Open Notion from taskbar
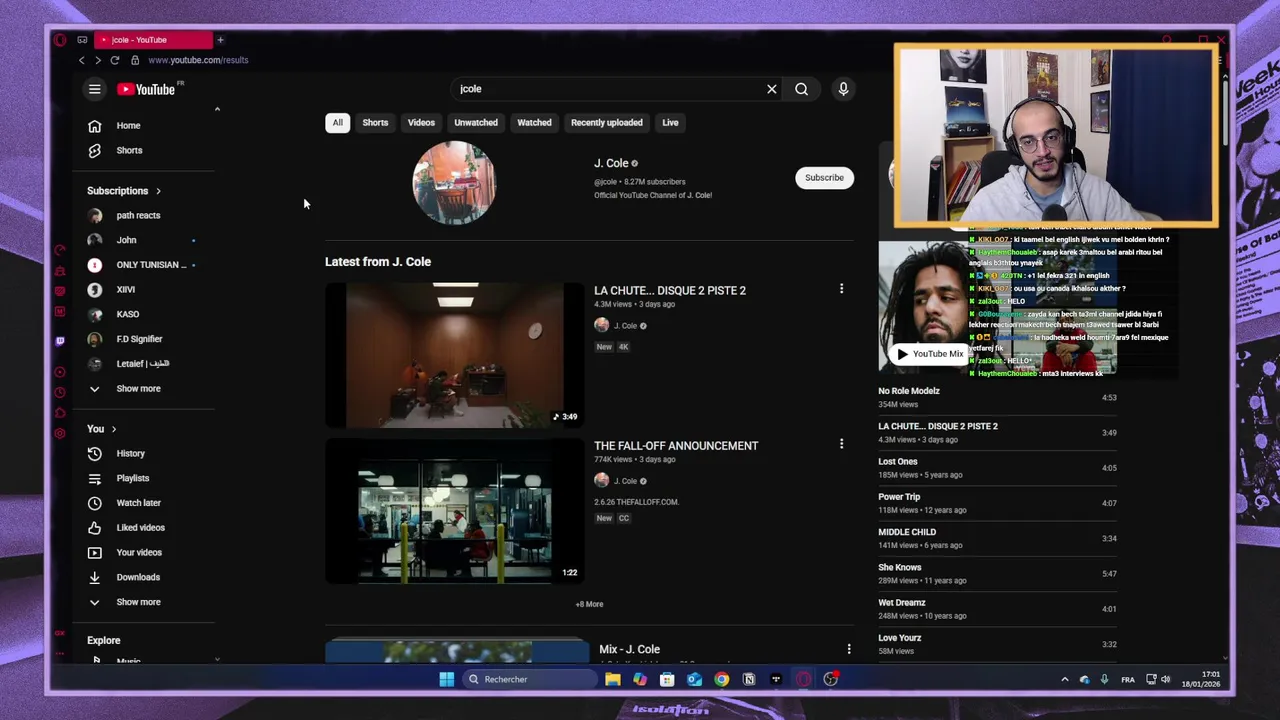This screenshot has height=720, width=1280. pyautogui.click(x=749, y=679)
